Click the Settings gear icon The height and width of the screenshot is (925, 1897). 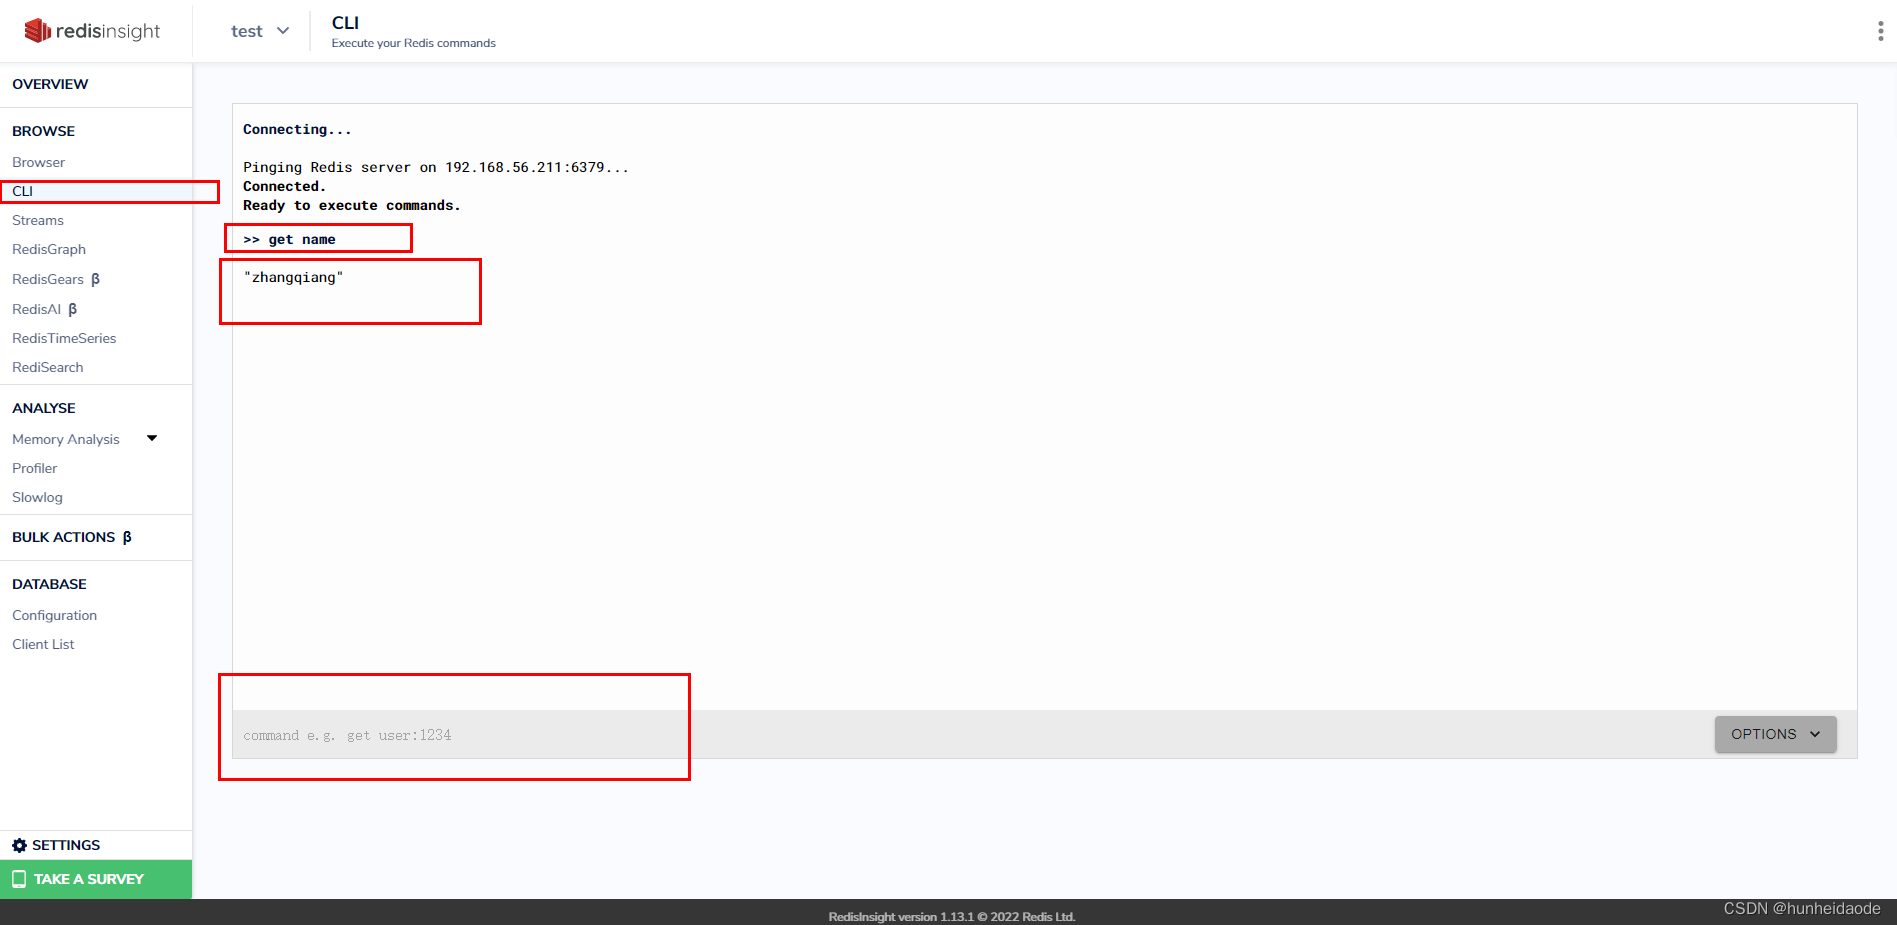(19, 845)
